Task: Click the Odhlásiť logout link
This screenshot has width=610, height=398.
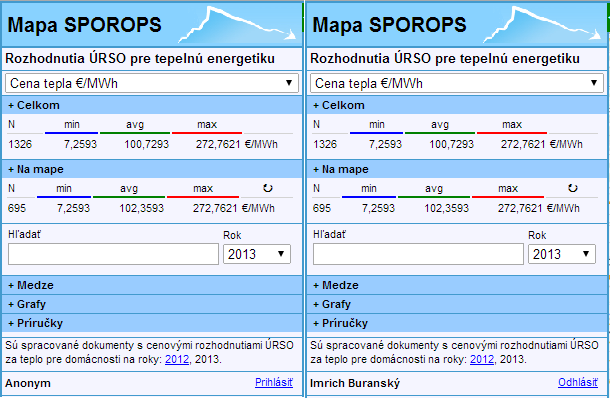Action: 578,382
